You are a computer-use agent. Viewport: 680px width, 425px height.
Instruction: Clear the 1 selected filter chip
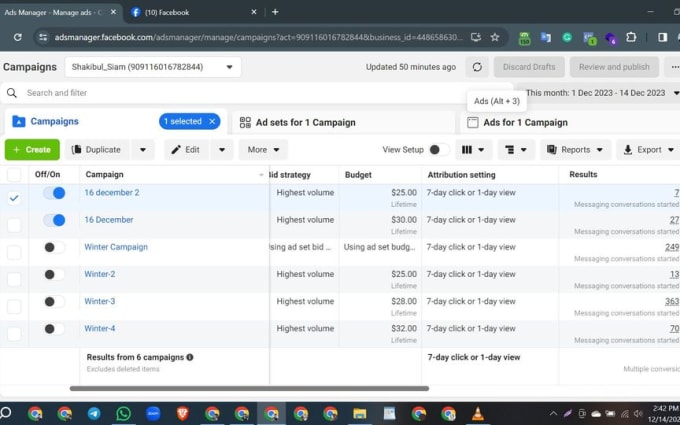pyautogui.click(x=212, y=121)
